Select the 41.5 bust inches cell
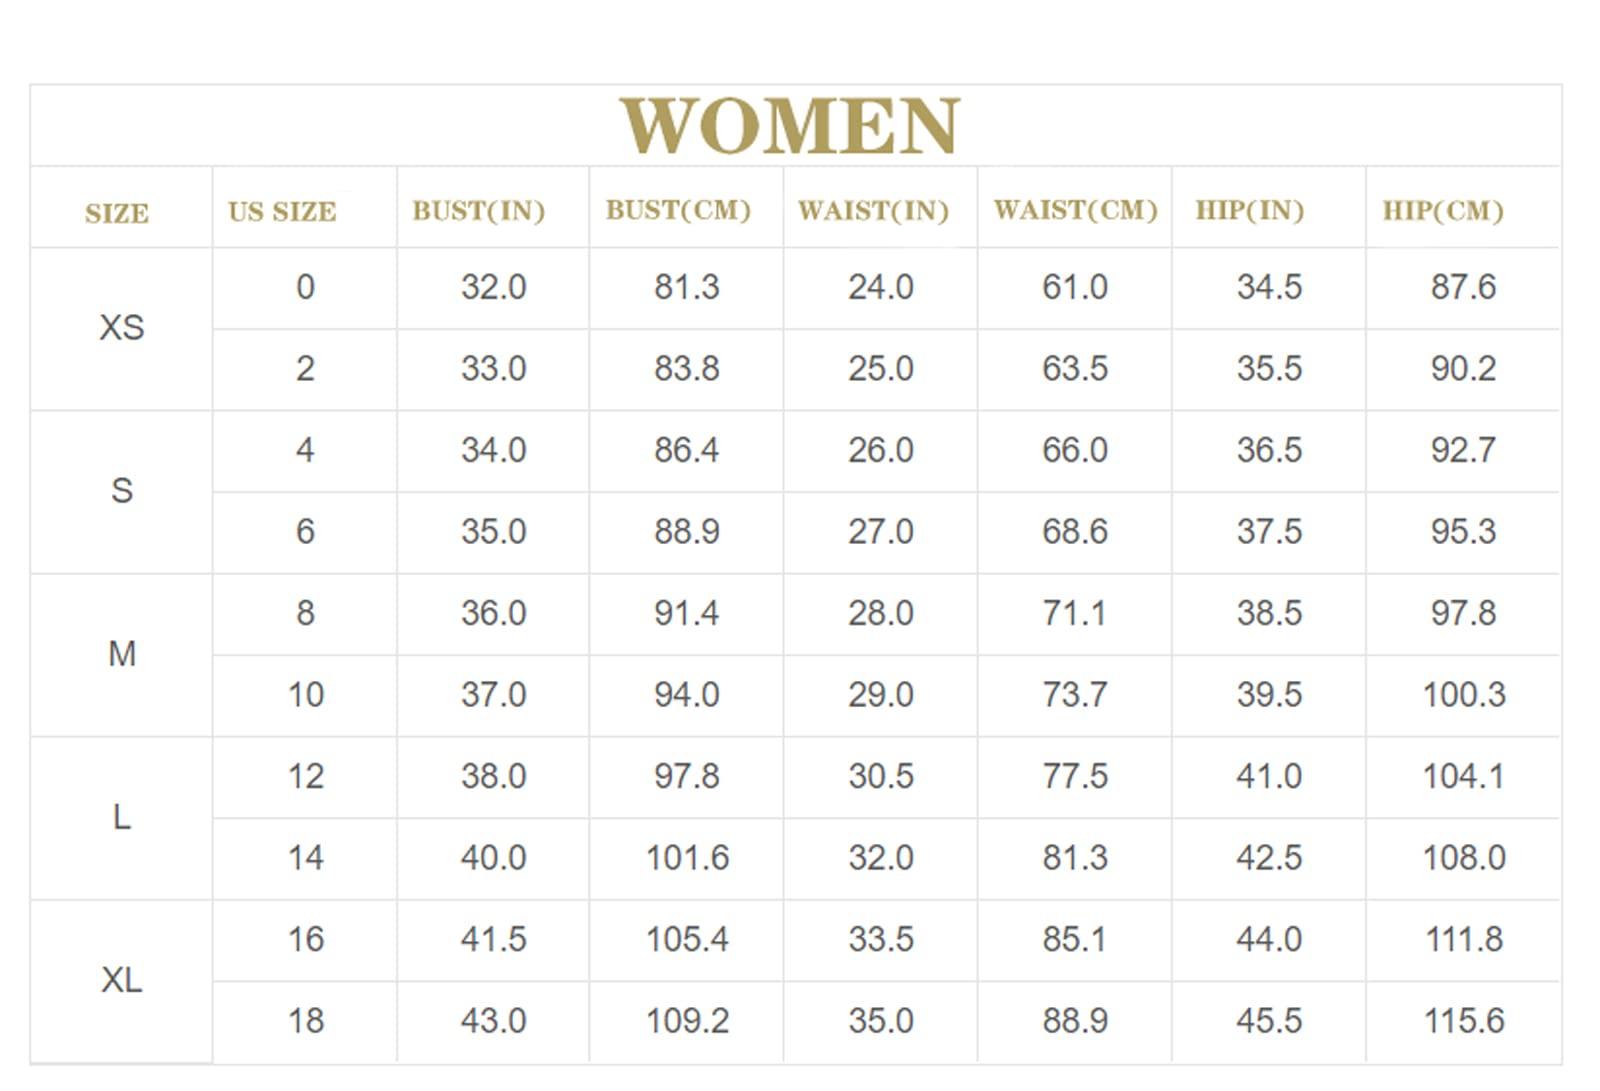The width and height of the screenshot is (1600, 1091). pos(493,939)
